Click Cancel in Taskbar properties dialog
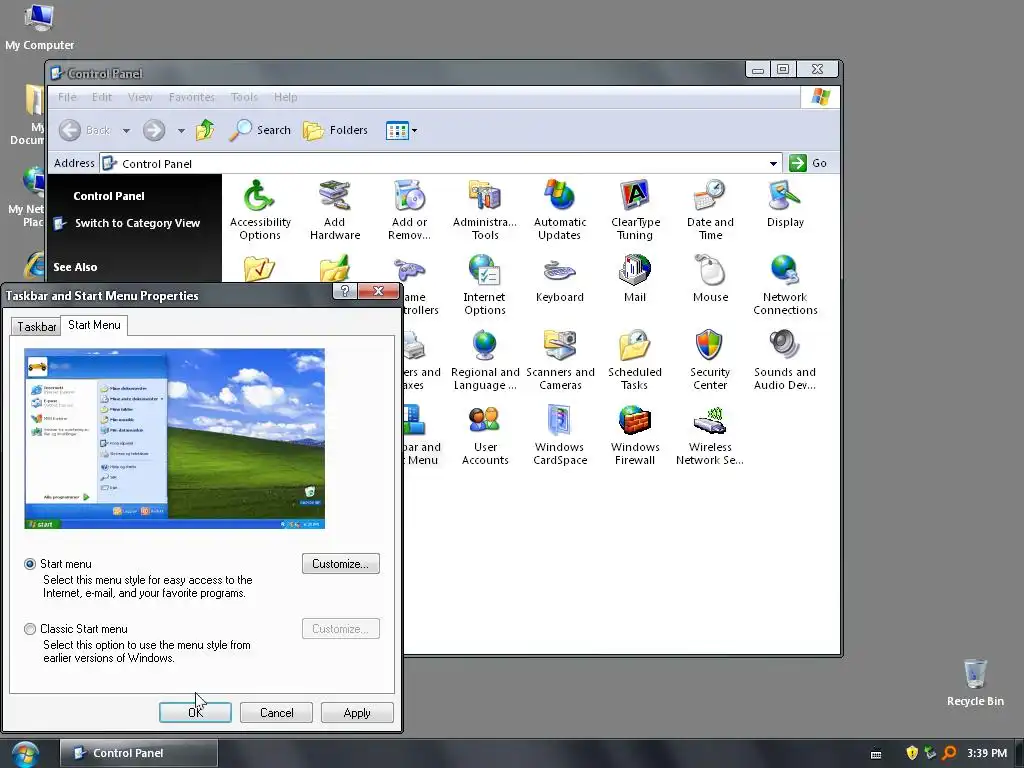The height and width of the screenshot is (768, 1024). click(276, 712)
